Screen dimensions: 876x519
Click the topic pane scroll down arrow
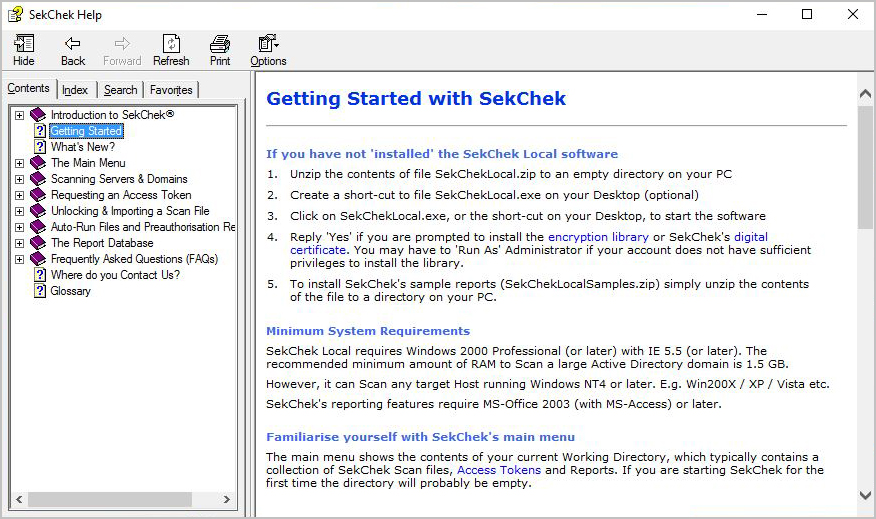[x=865, y=495]
